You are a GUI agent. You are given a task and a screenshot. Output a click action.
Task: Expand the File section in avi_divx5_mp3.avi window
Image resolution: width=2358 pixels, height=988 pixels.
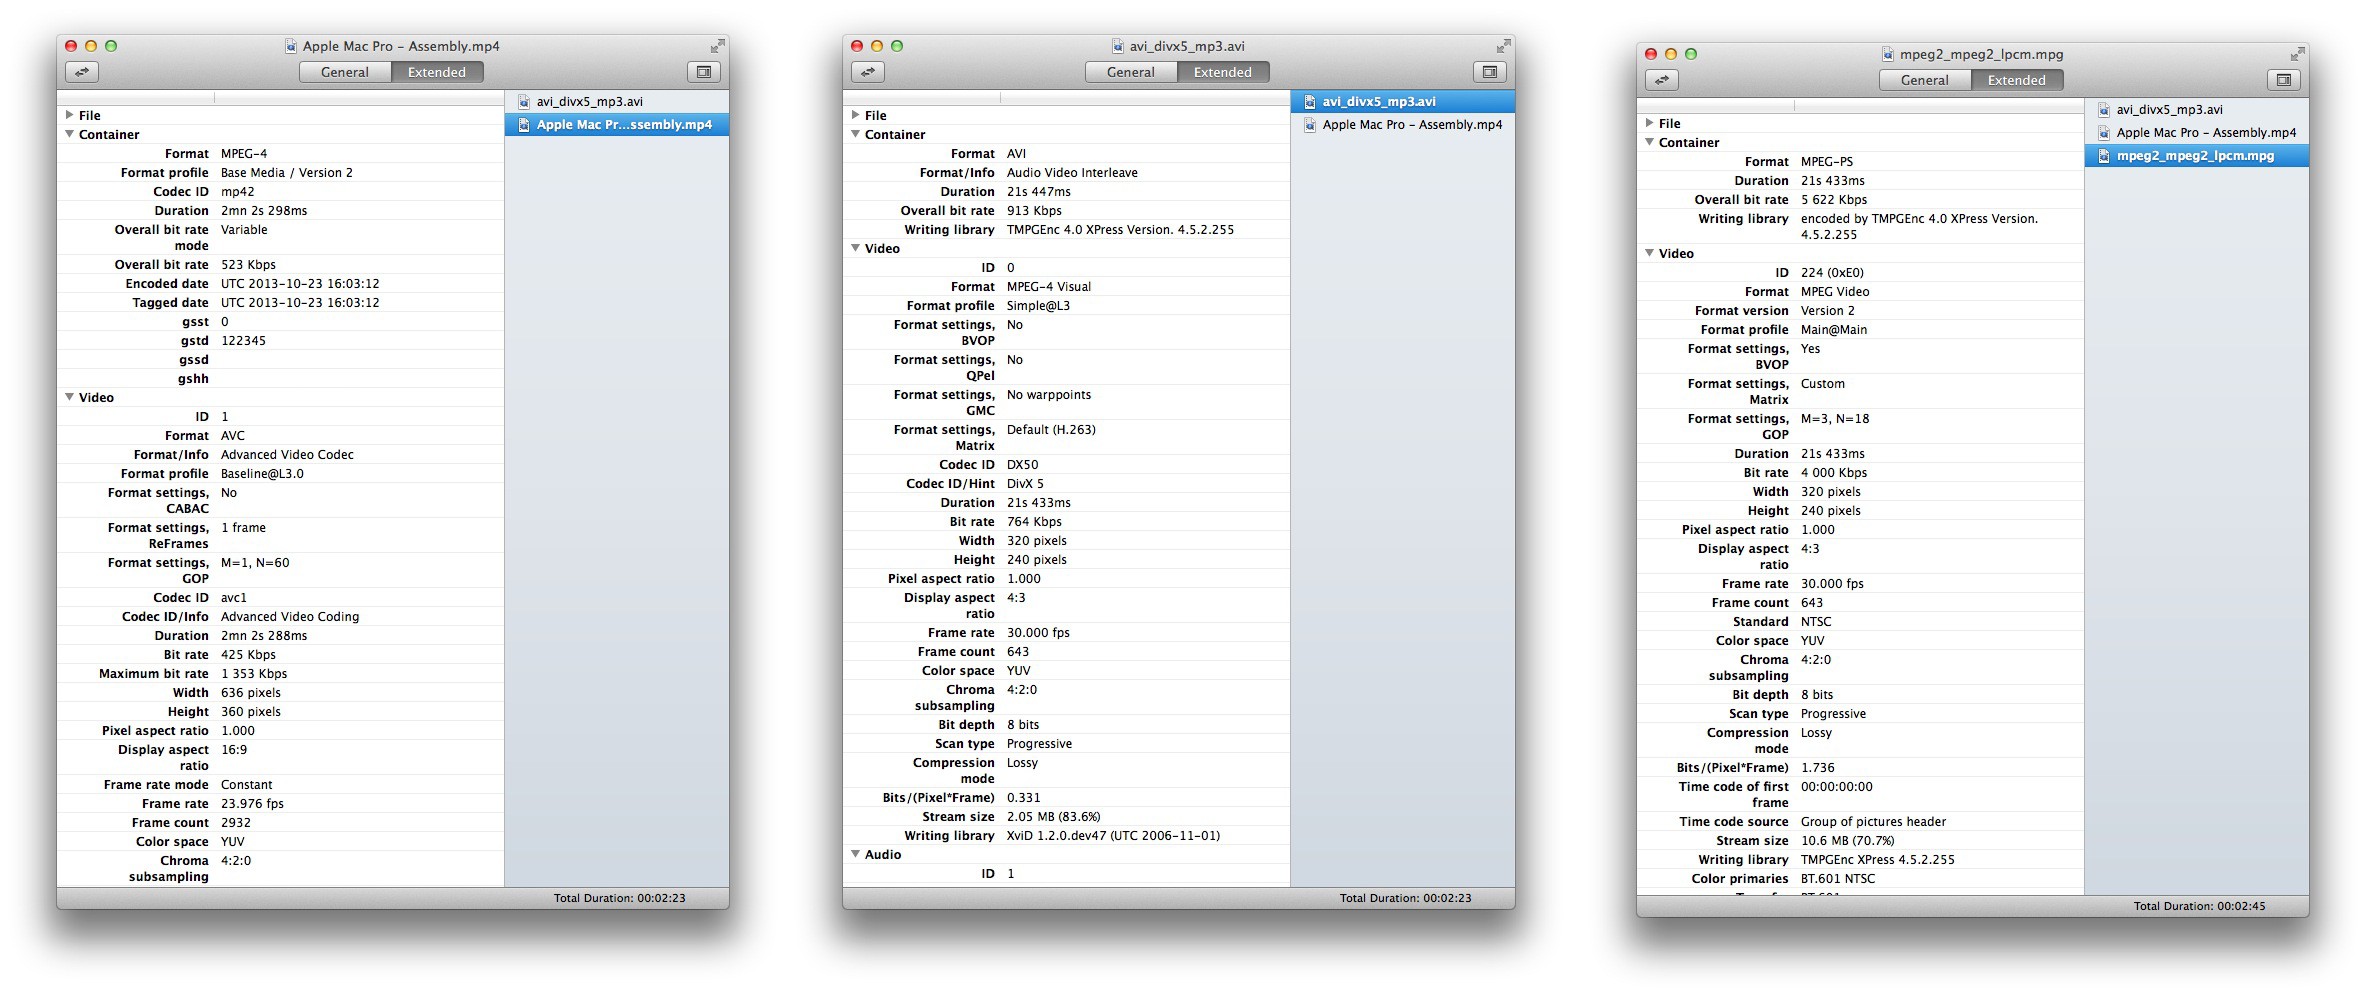click(856, 115)
